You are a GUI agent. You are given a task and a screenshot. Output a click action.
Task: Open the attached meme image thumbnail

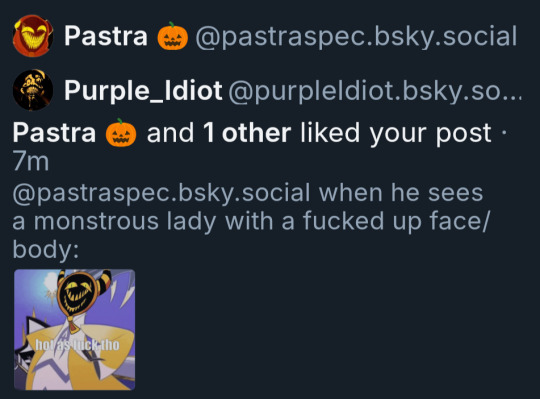tap(74, 330)
